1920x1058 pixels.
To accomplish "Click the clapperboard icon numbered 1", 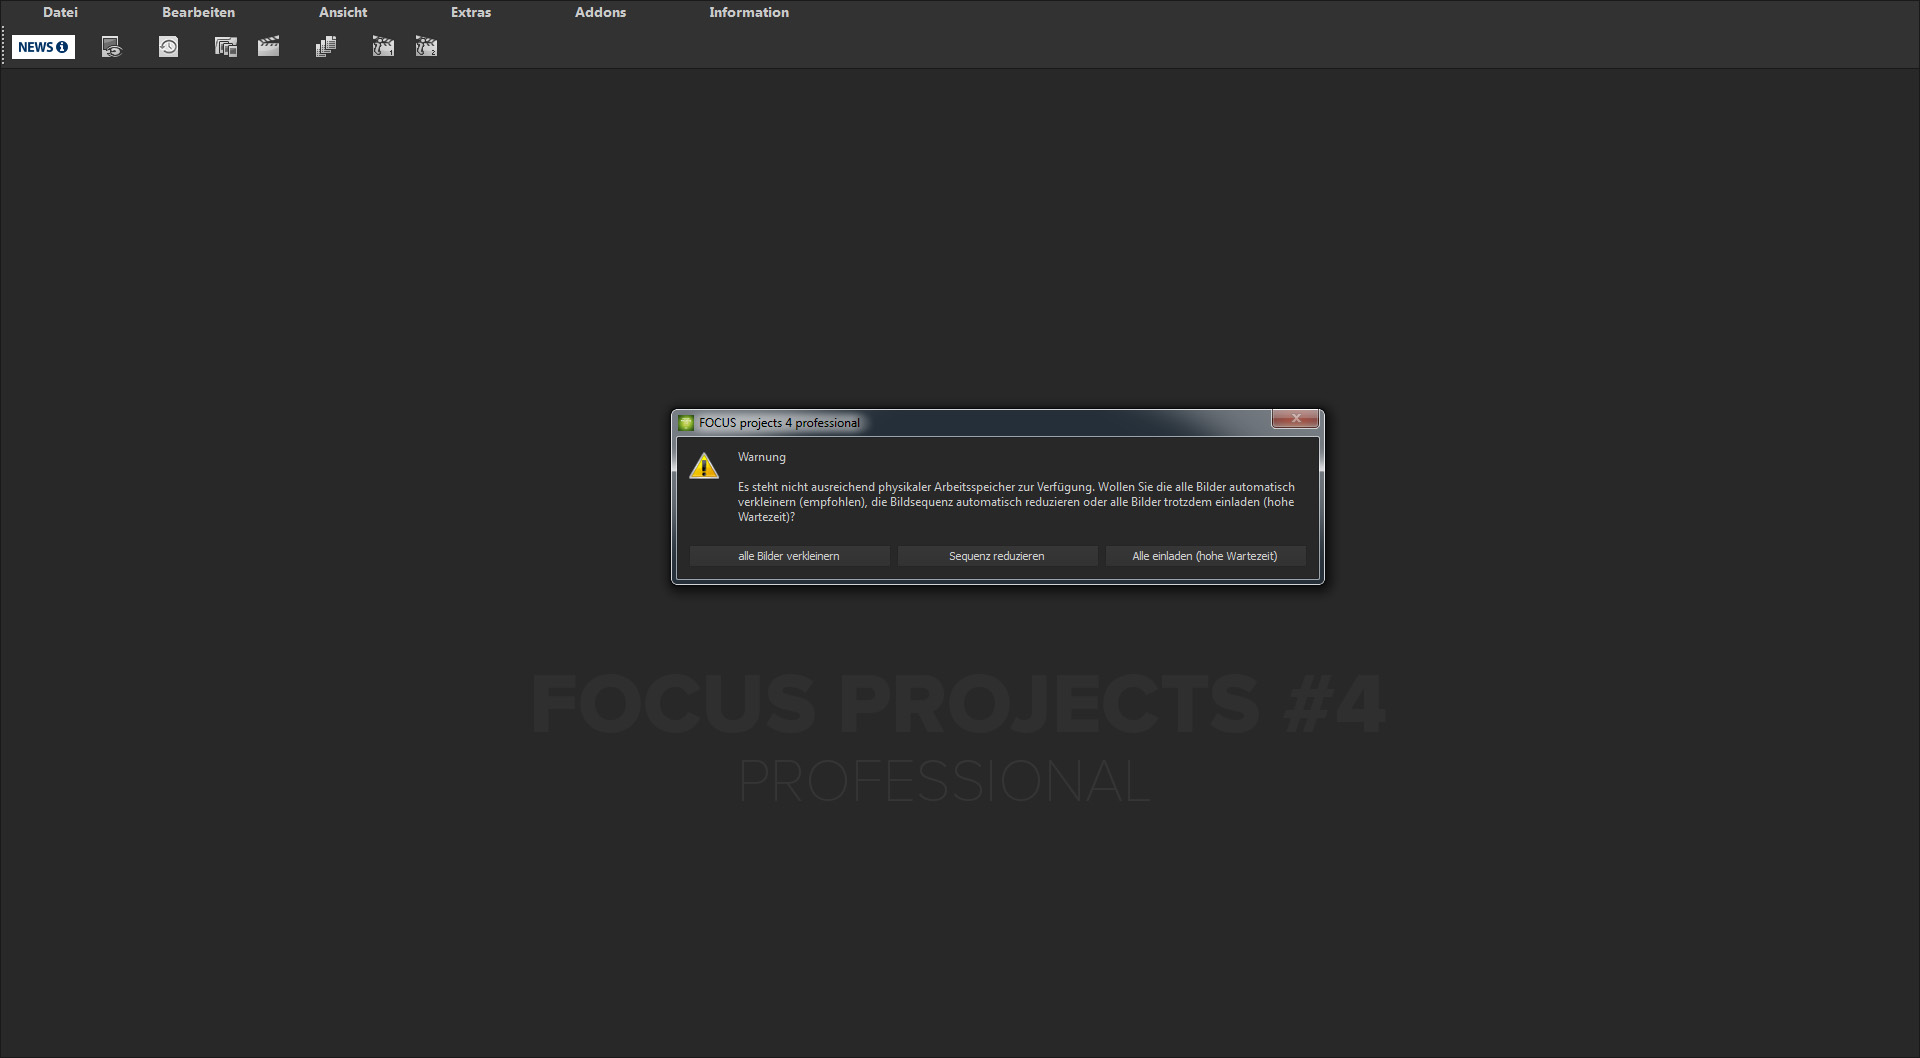I will (x=383, y=47).
